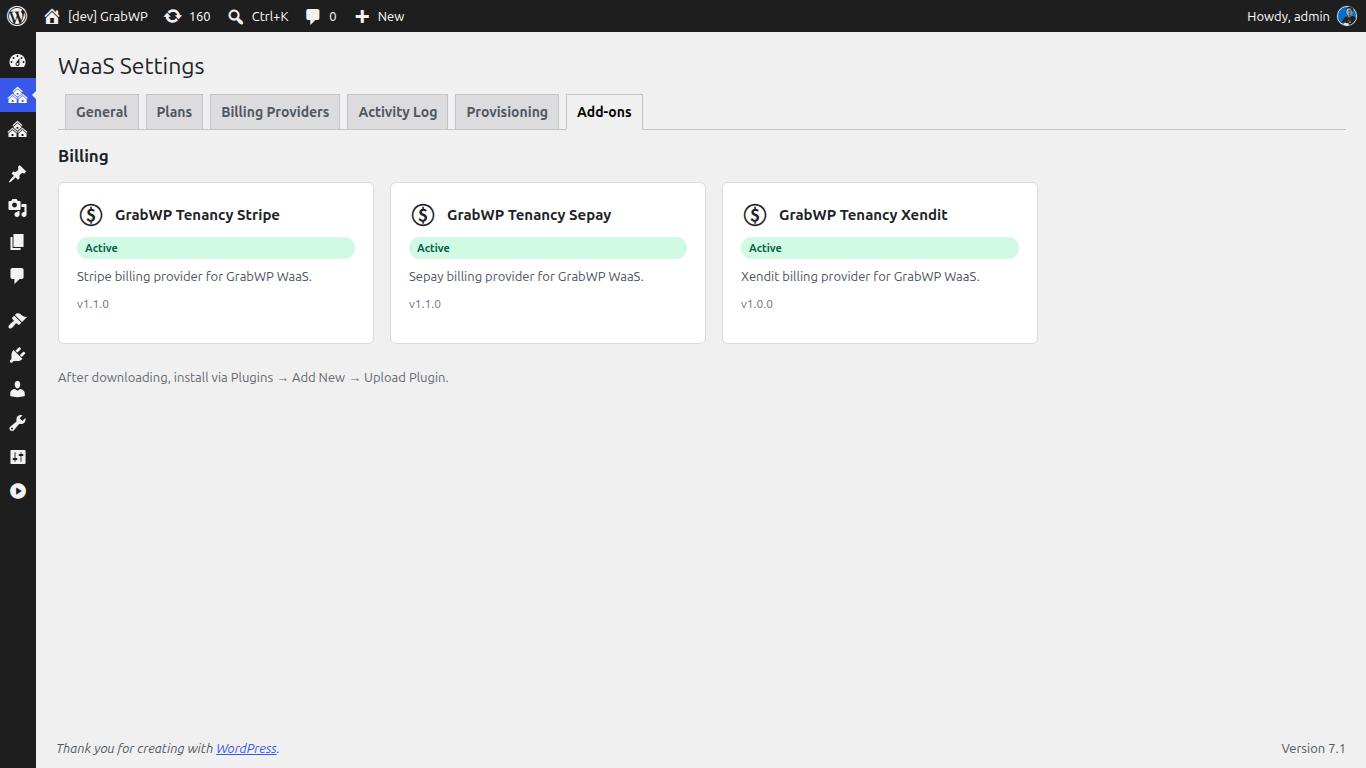1366x768 pixels.
Task: Click the WaaS Settings page title
Action: click(131, 66)
